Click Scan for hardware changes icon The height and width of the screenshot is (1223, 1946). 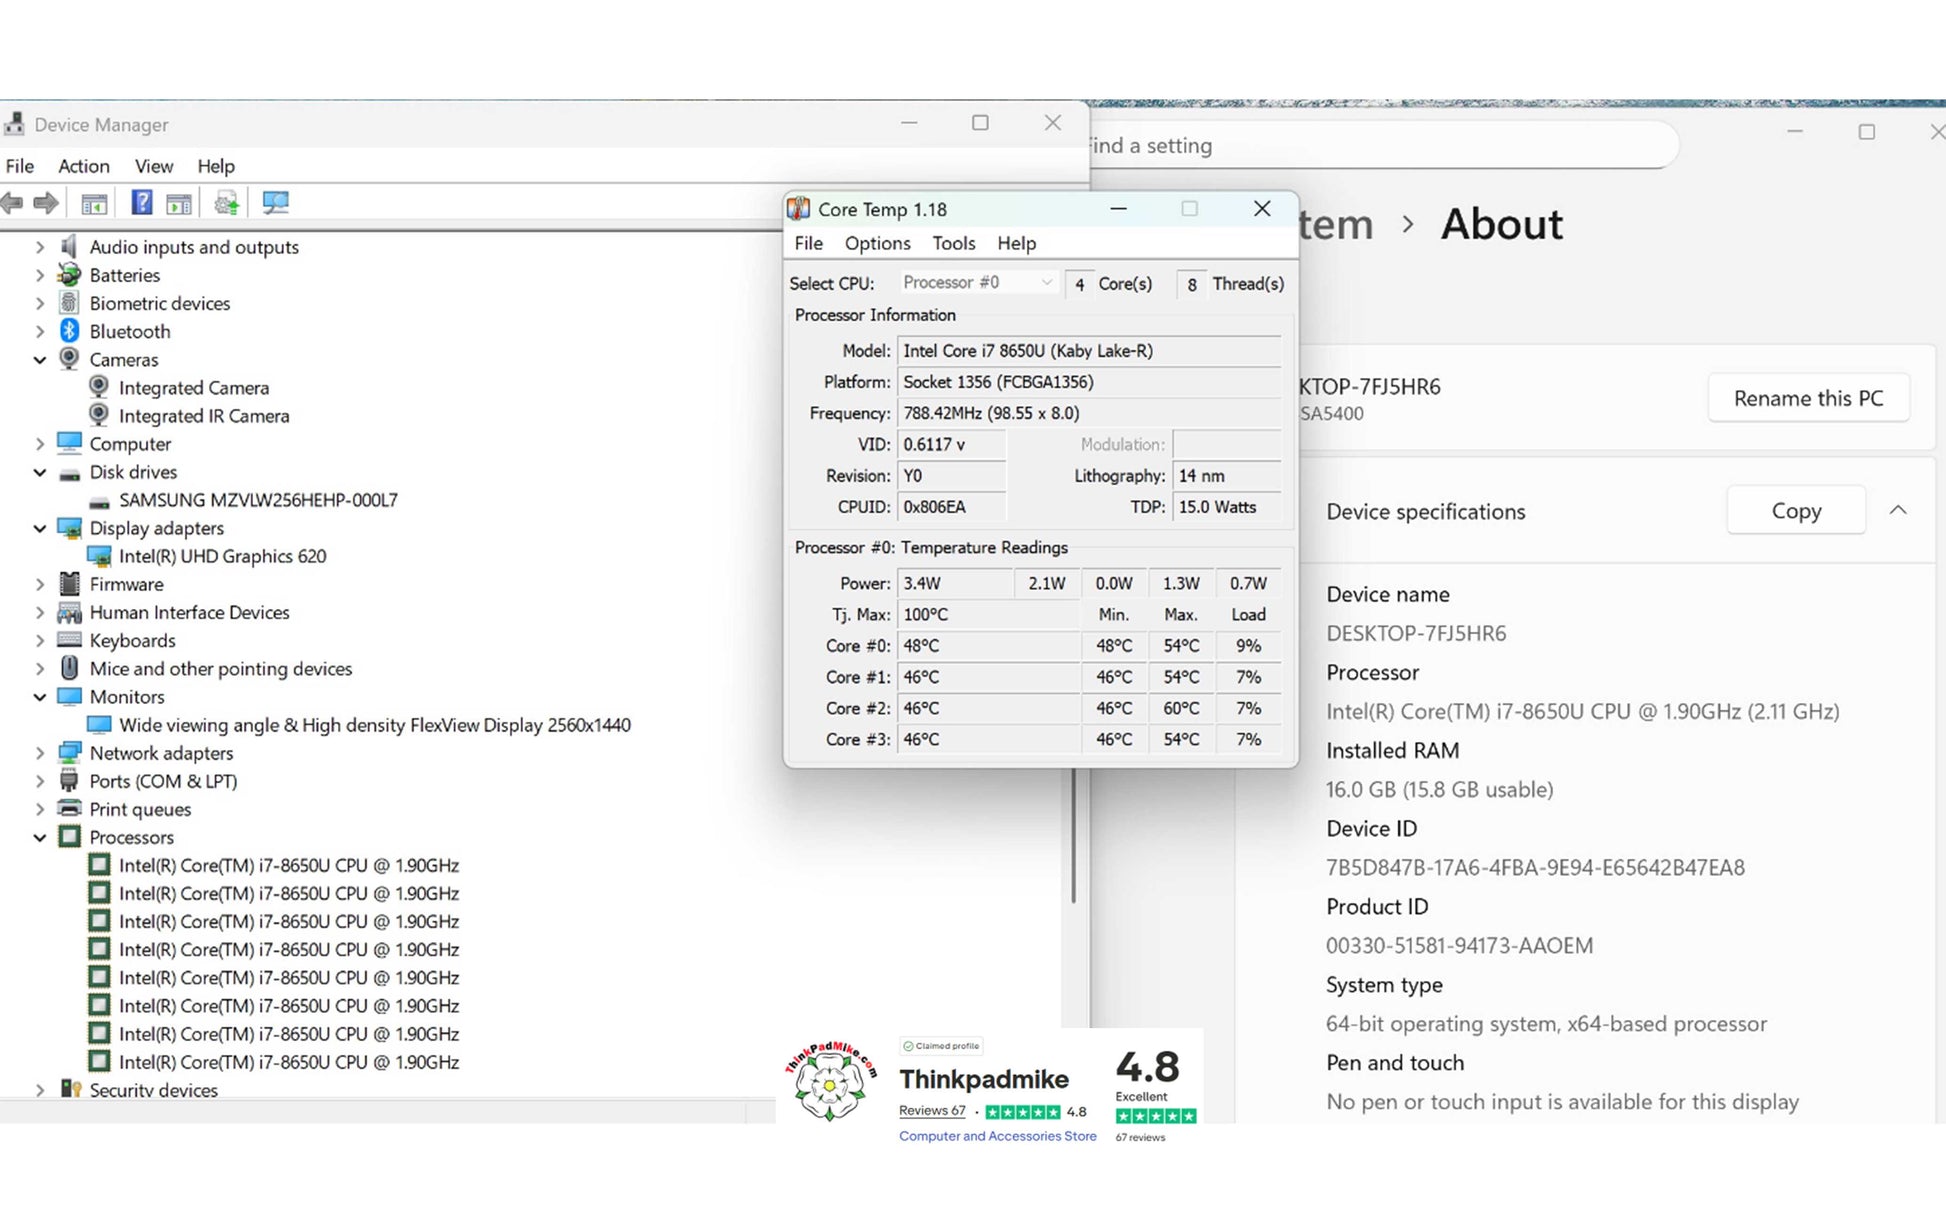pos(275,203)
